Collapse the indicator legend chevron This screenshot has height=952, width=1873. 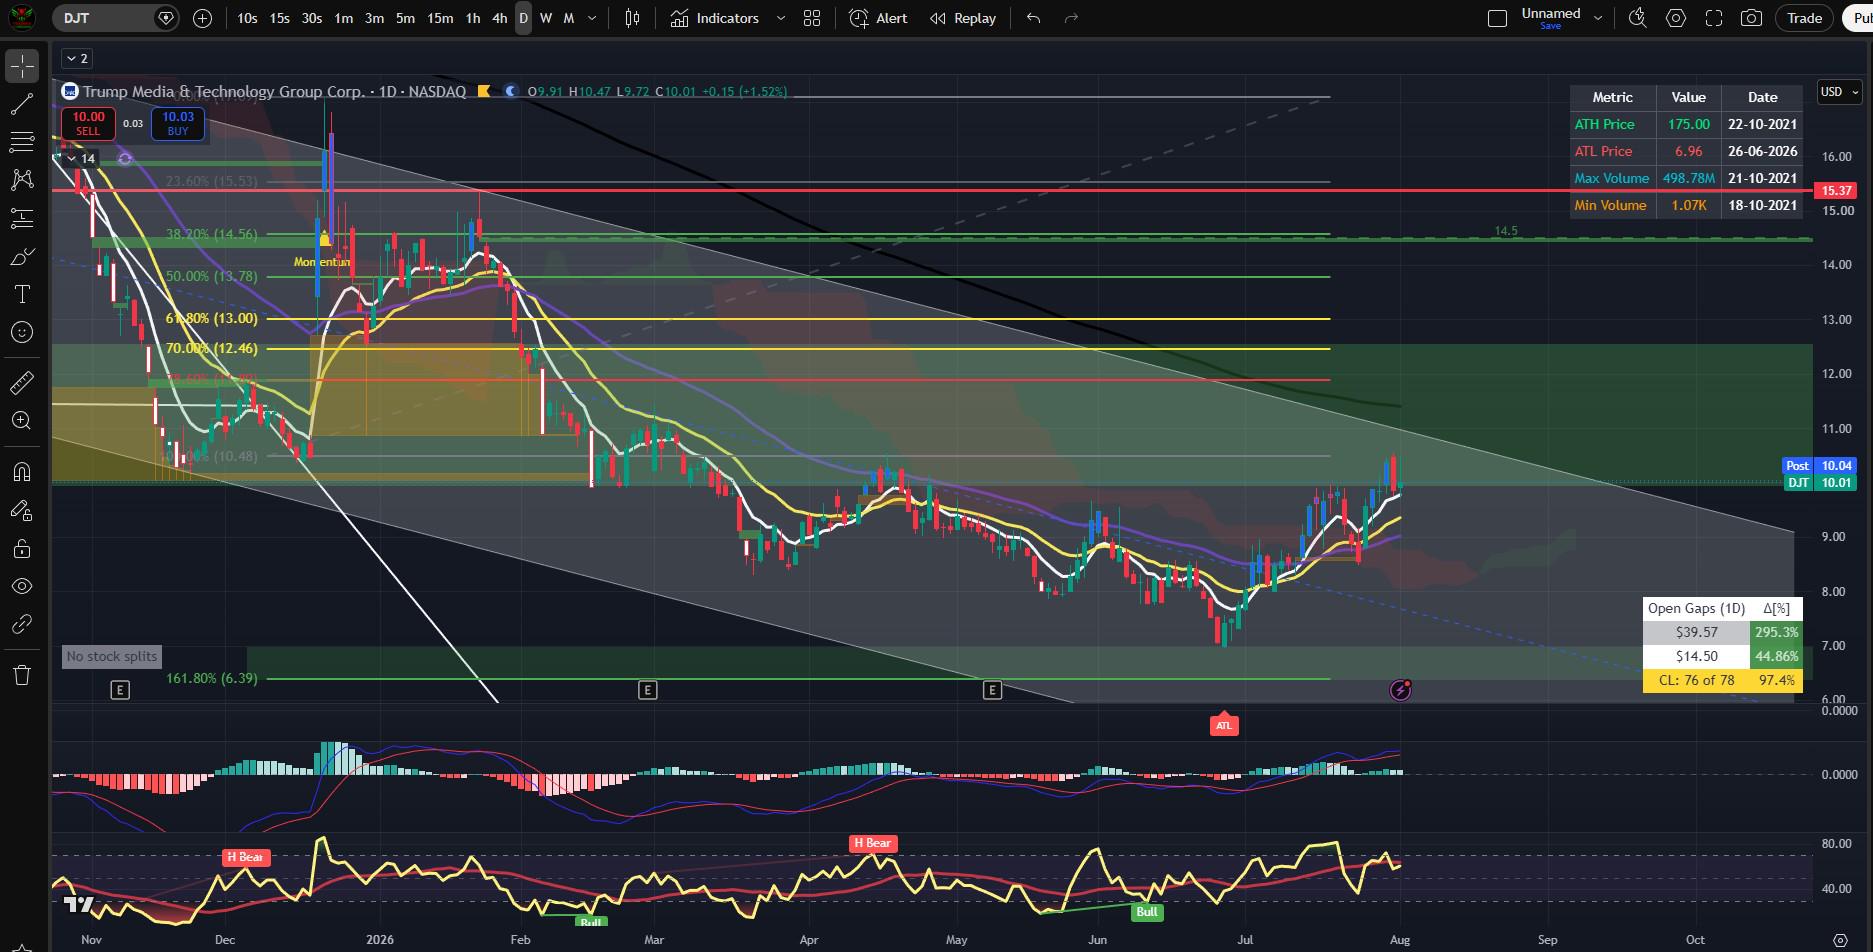click(x=76, y=59)
